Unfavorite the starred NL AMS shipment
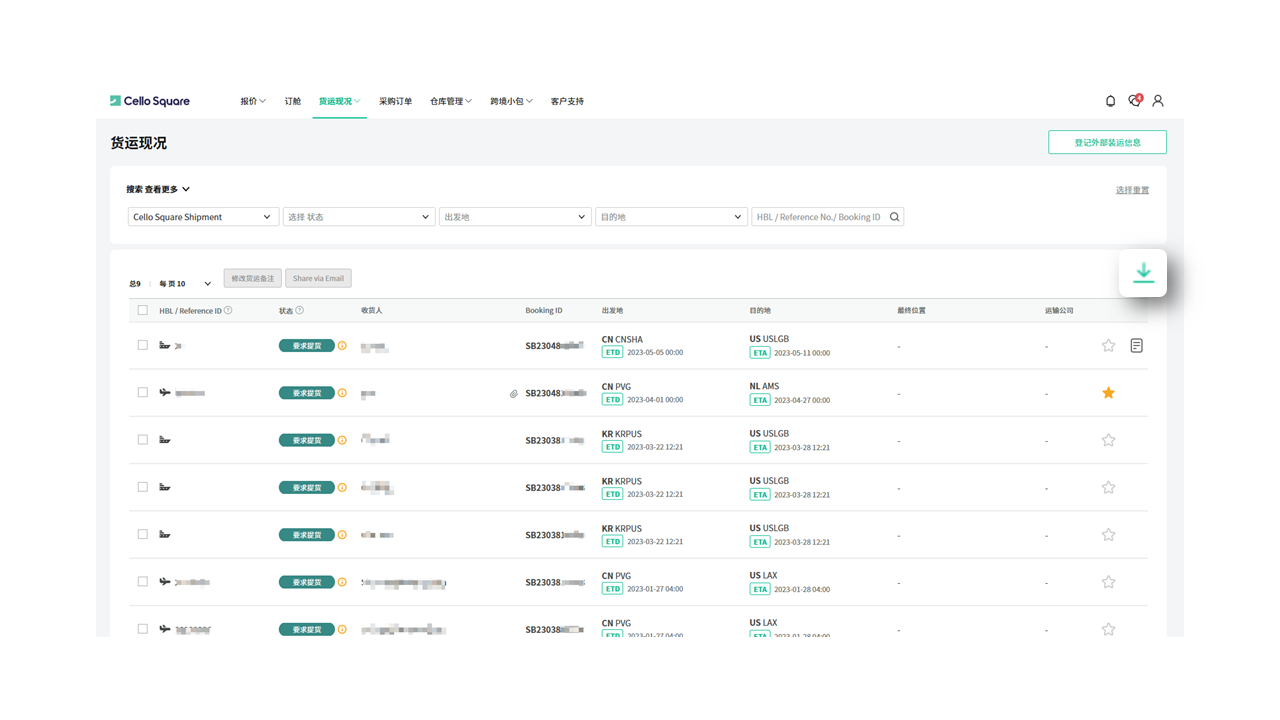Image resolution: width=1280 pixels, height=720 pixels. (x=1108, y=393)
